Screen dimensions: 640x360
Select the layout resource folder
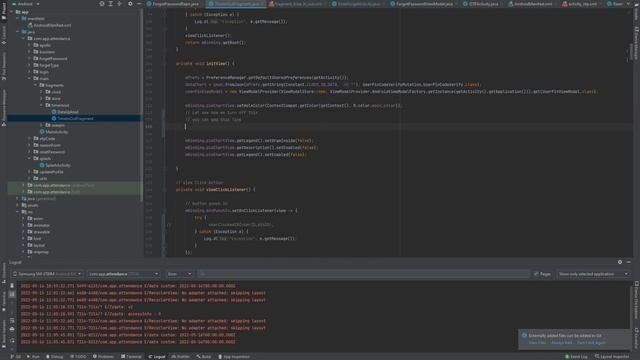coord(36,245)
